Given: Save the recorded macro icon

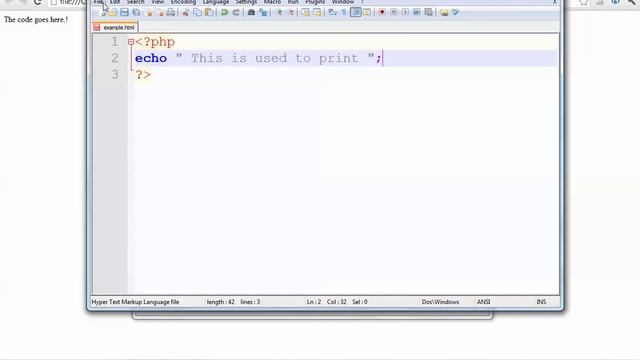Looking at the screenshot, I should click(x=428, y=13).
